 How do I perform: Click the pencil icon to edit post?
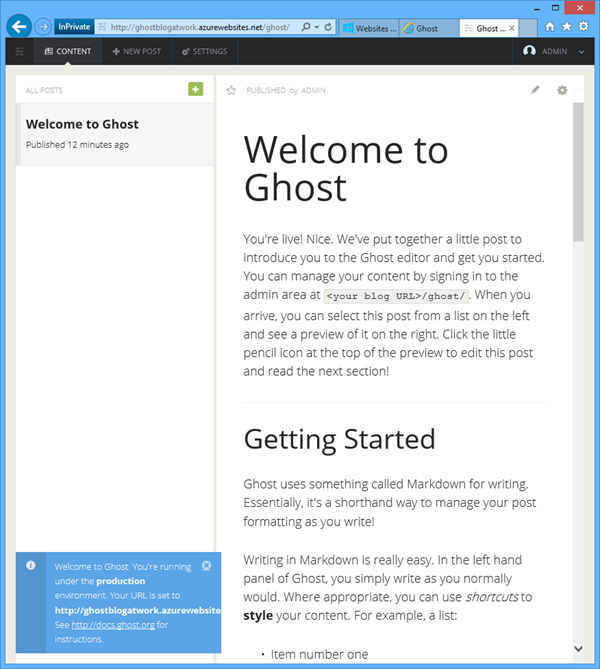click(535, 90)
